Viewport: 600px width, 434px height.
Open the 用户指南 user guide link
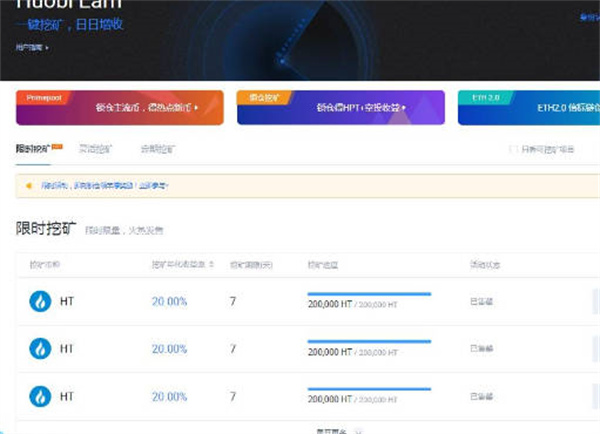tap(32, 47)
